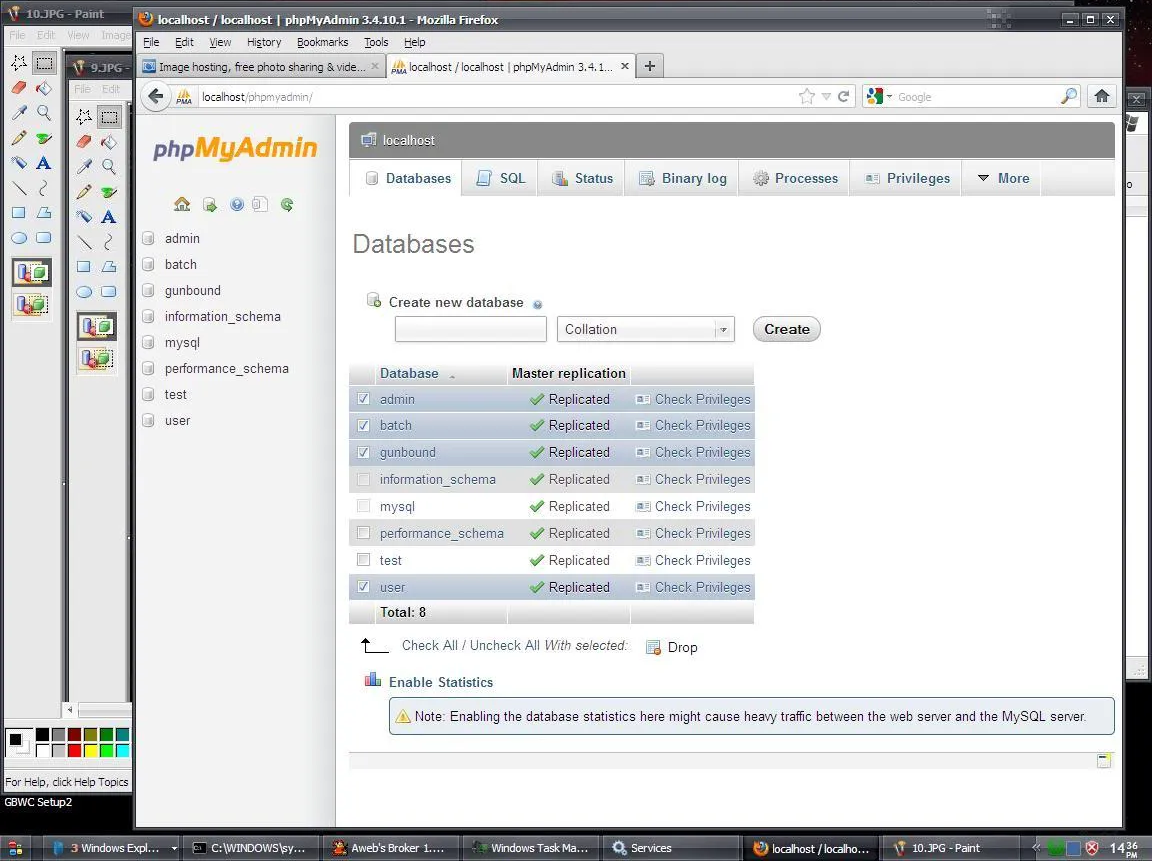Uncheck the admin database checkbox

coord(363,399)
